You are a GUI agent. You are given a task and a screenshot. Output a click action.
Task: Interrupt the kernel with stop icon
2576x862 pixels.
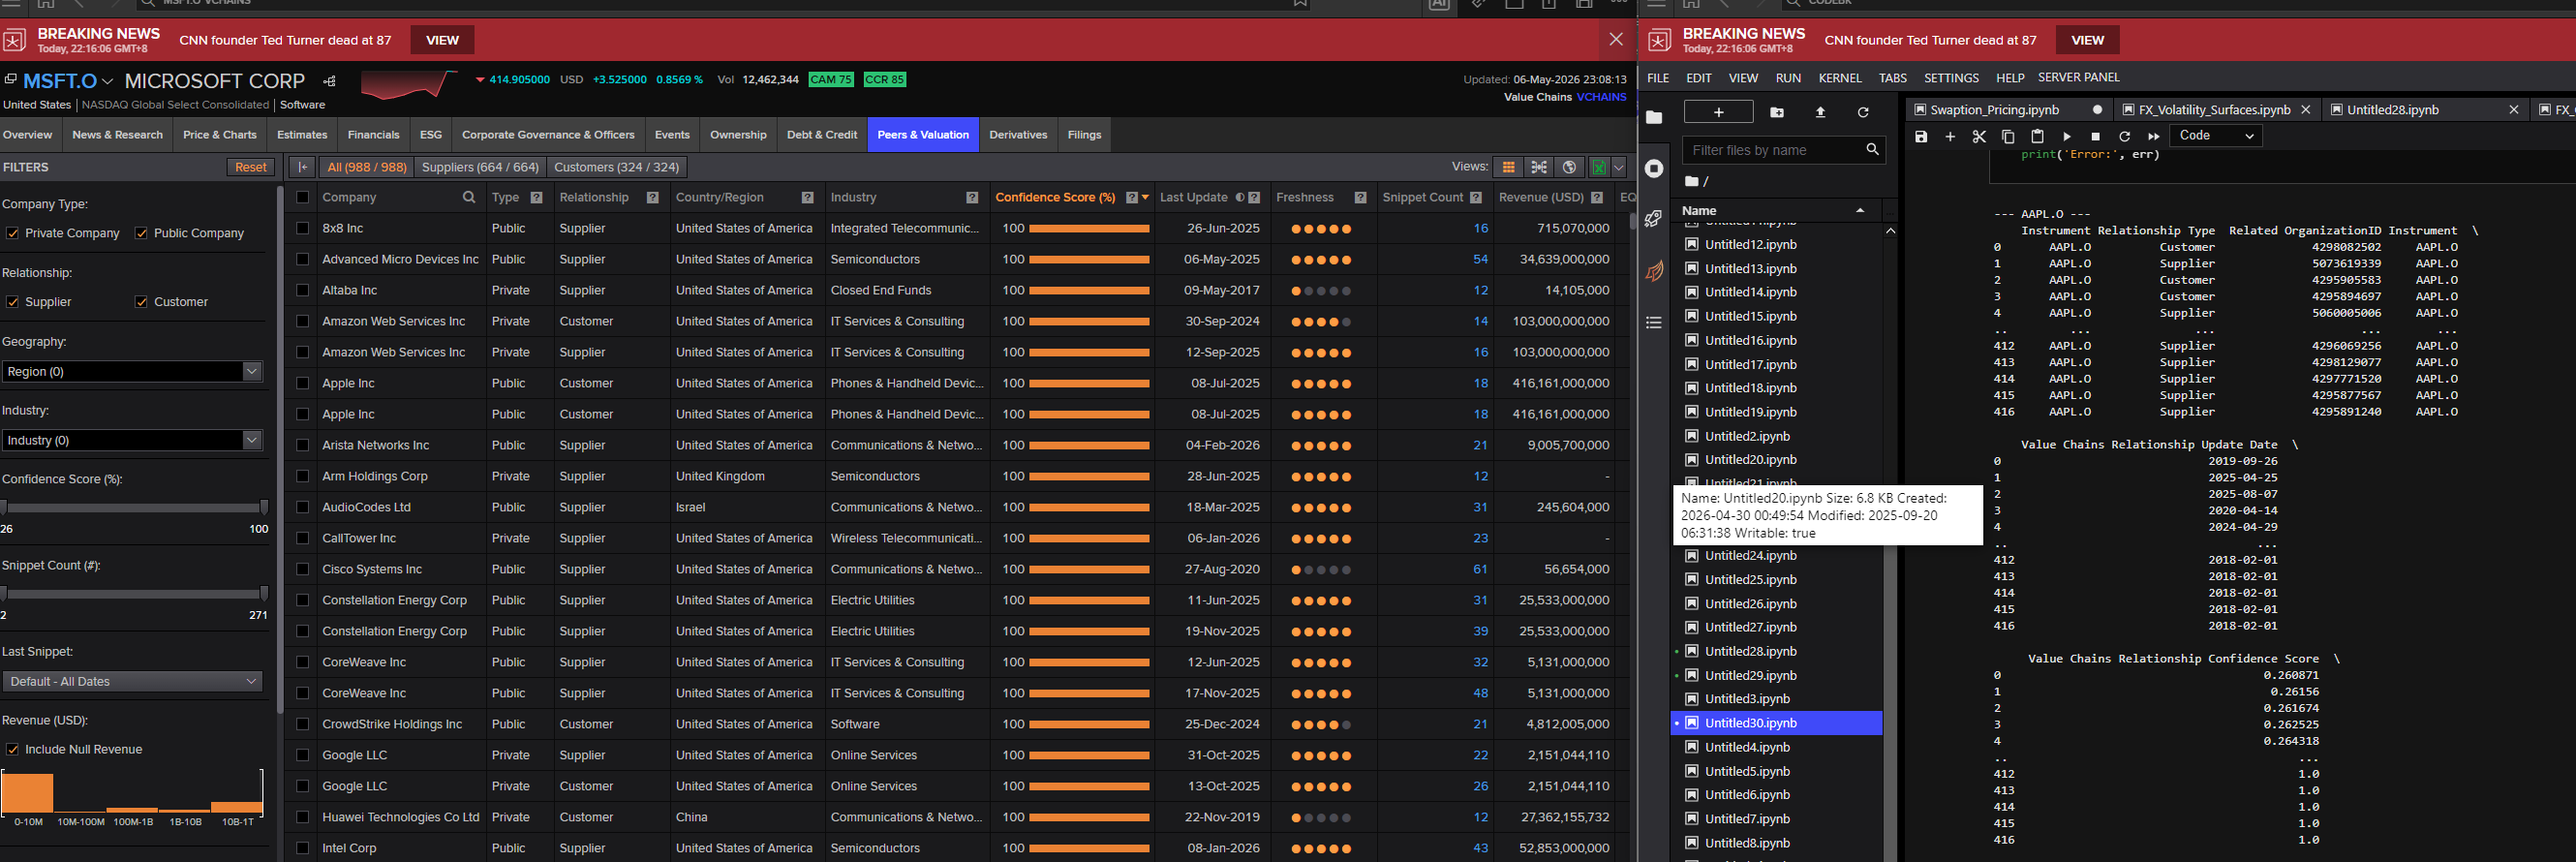tap(2096, 136)
